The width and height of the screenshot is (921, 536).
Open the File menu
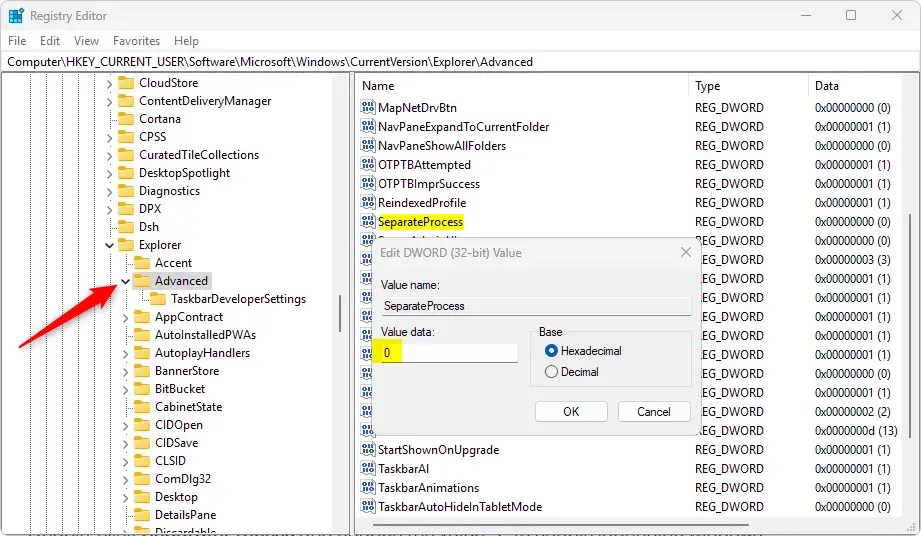[17, 41]
